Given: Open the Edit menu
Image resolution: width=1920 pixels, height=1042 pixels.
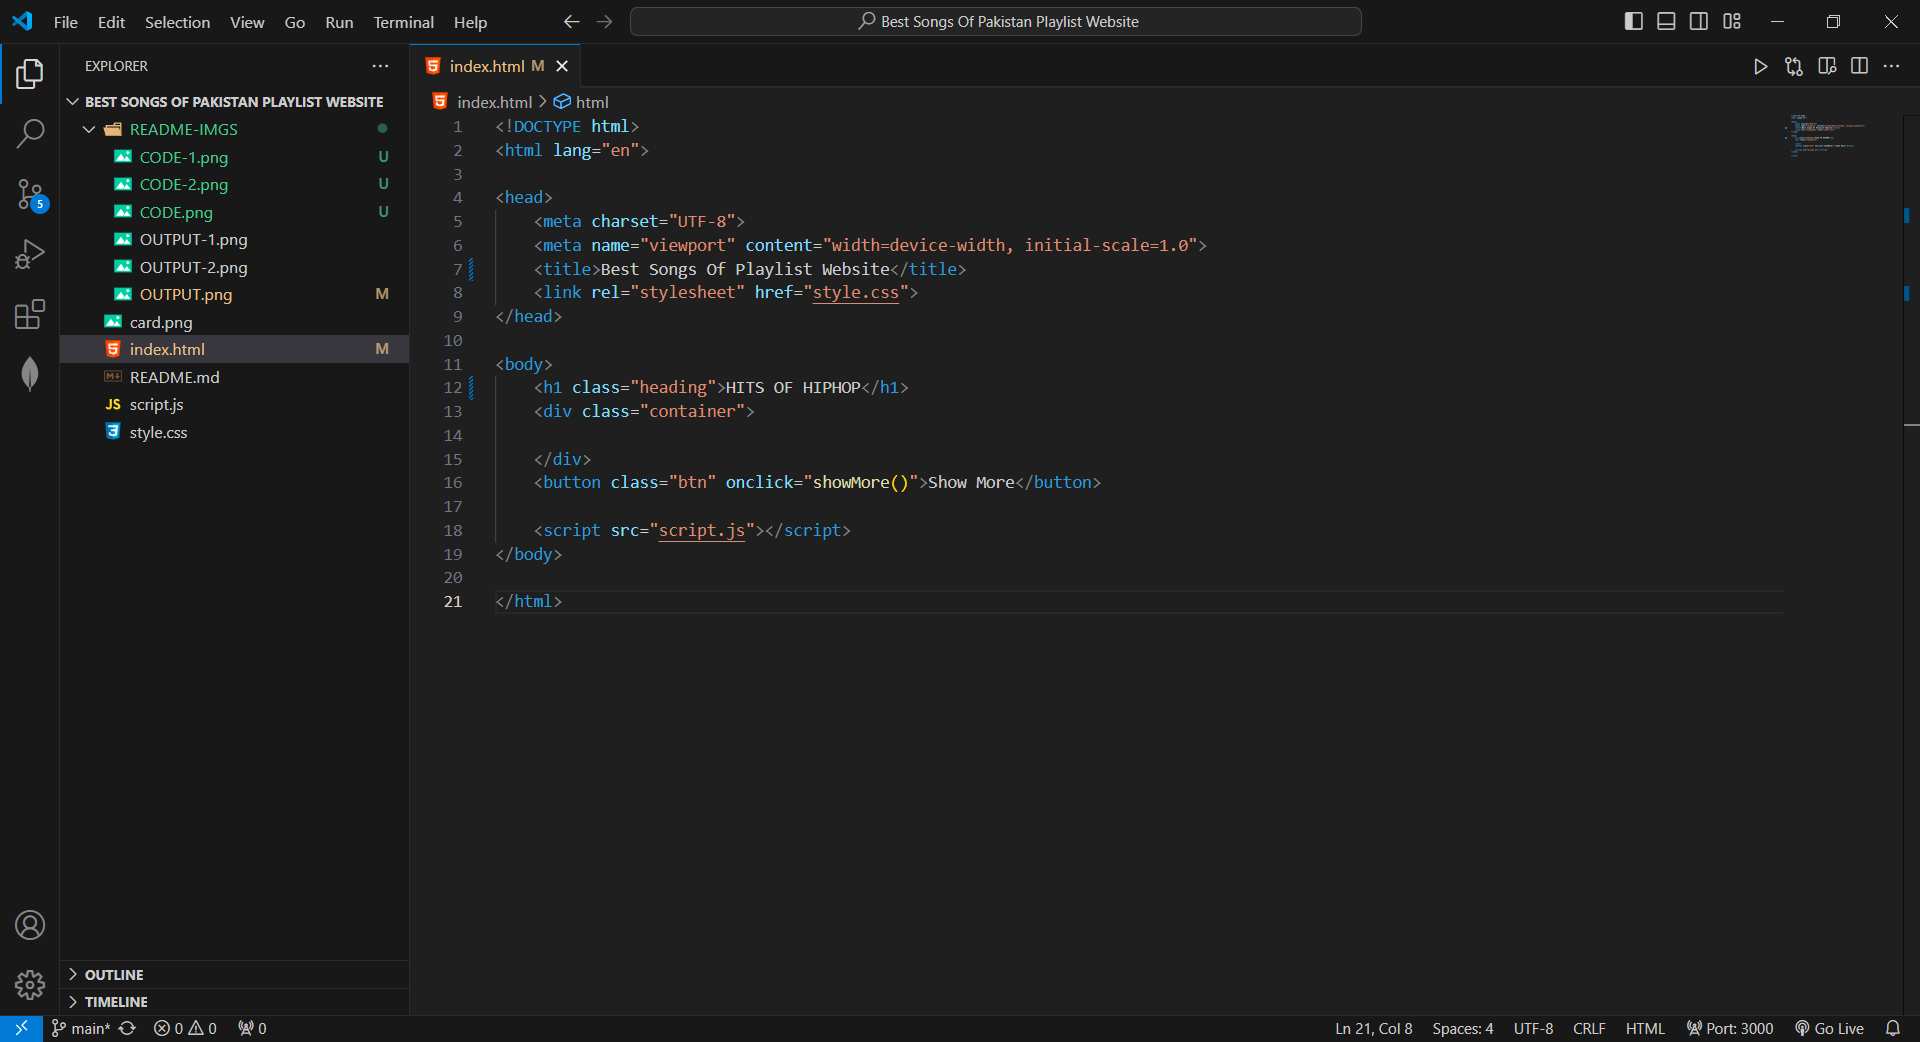Looking at the screenshot, I should tap(111, 22).
